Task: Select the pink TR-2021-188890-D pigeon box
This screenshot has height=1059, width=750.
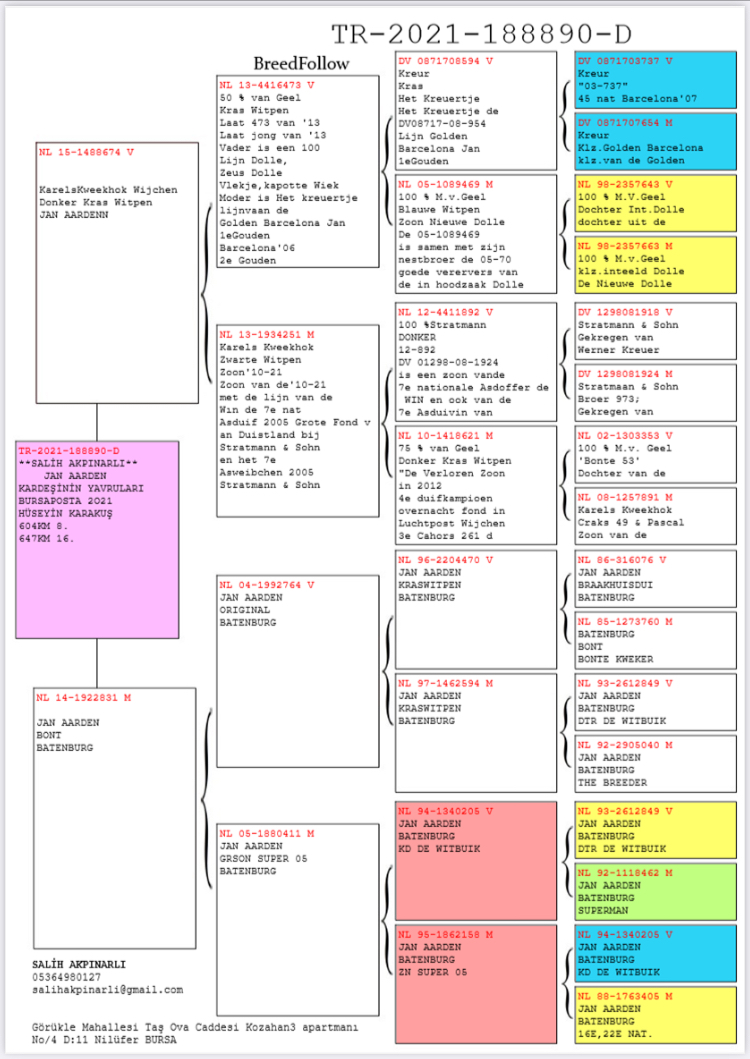Action: pos(97,540)
